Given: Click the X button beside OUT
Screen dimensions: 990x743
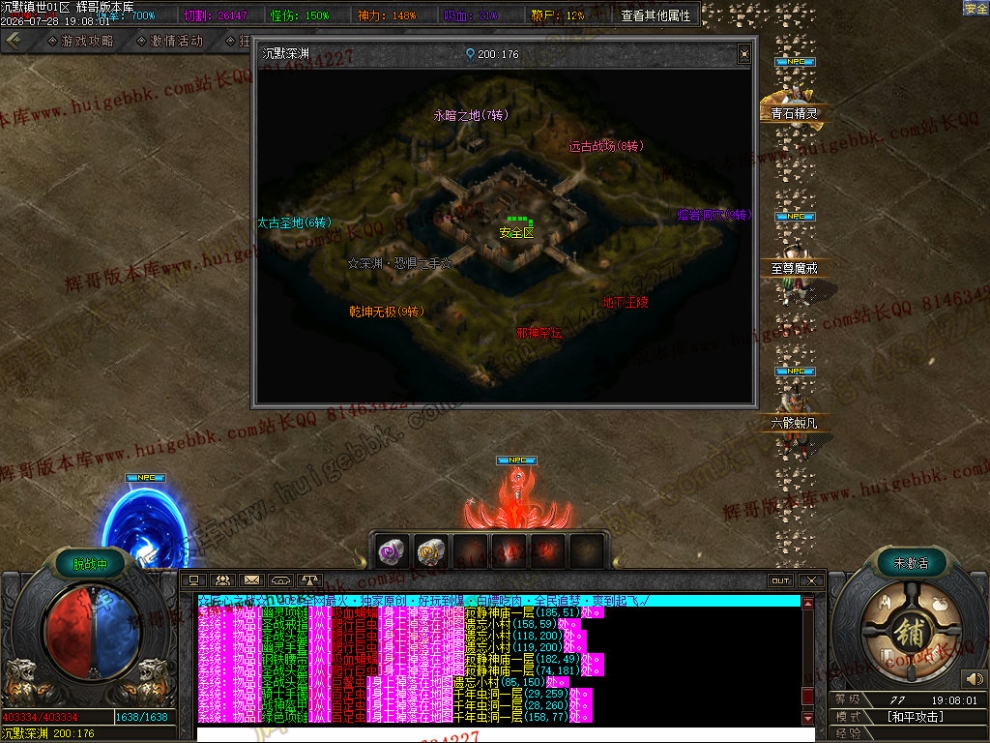Looking at the screenshot, I should point(811,581).
